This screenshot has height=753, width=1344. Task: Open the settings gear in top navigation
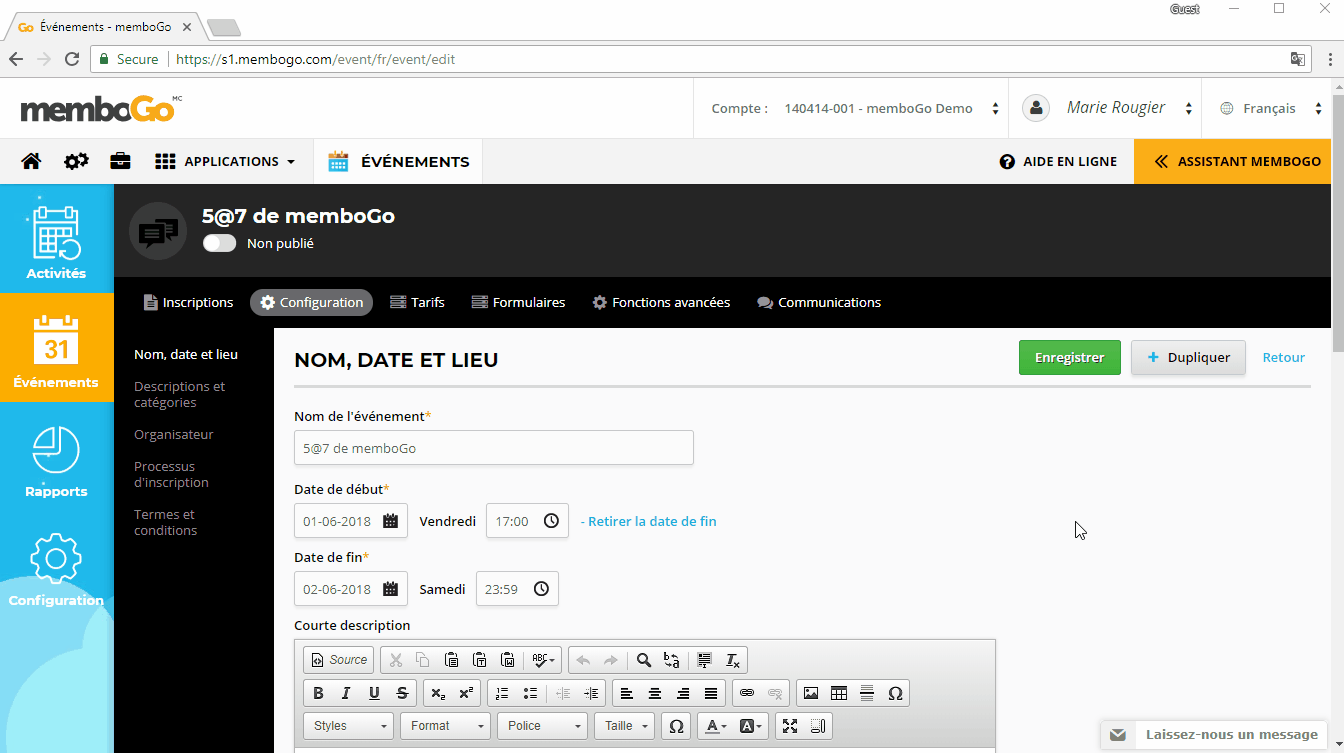coord(76,161)
